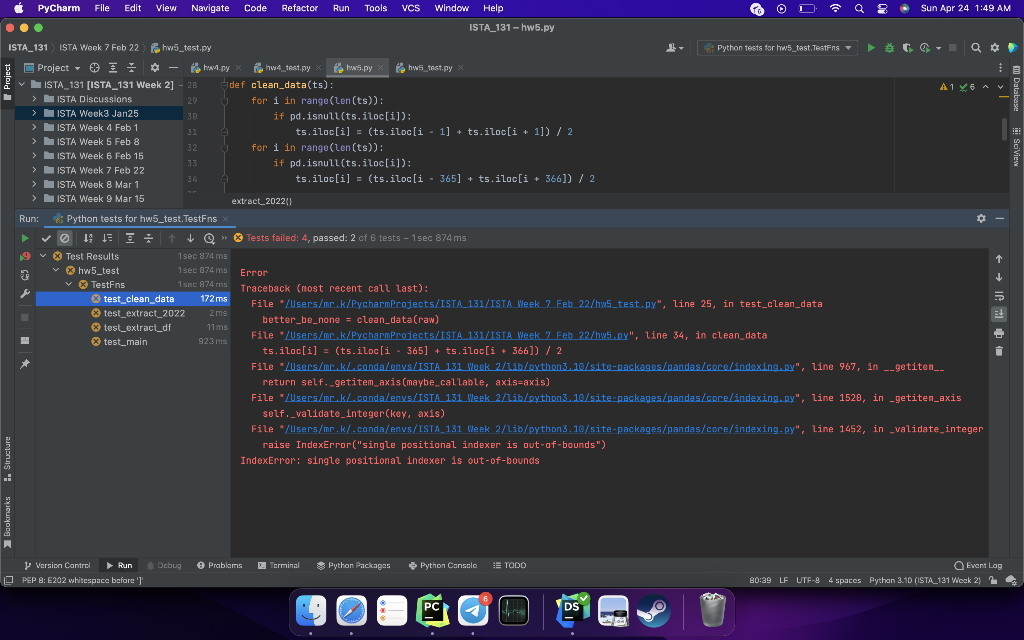
Task: Open Telegram from the Dock
Action: (x=472, y=609)
